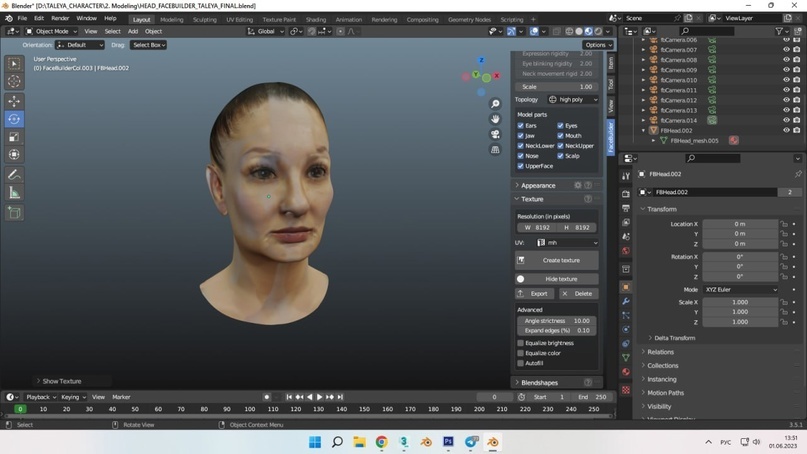Select the Move tool

(14, 101)
